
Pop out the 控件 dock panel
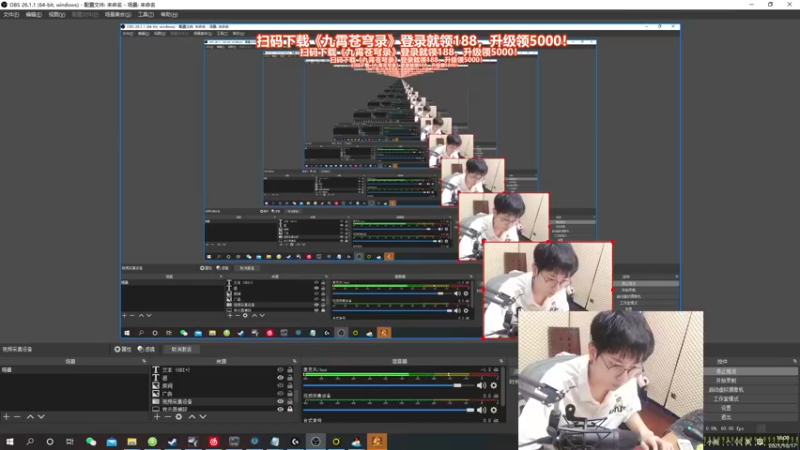794,361
